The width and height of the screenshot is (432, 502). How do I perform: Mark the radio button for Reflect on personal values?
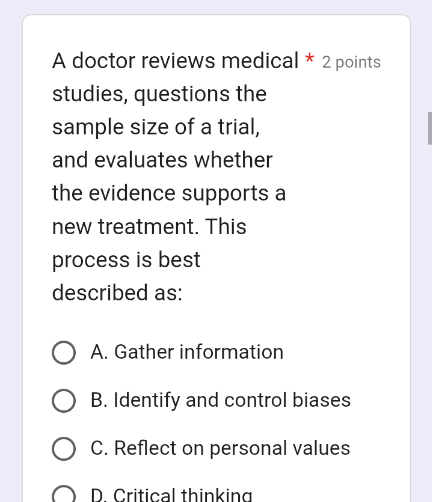(x=64, y=449)
